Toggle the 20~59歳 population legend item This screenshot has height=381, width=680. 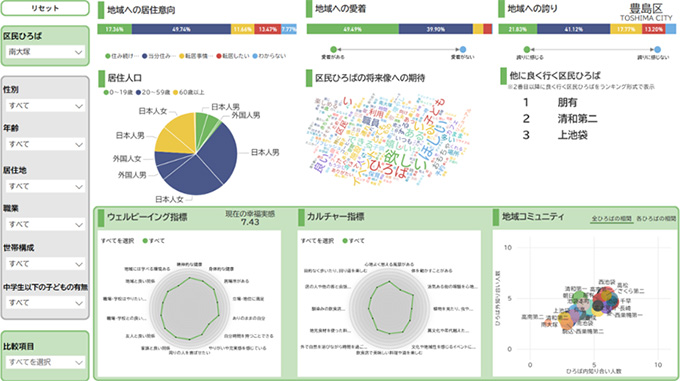(x=153, y=92)
